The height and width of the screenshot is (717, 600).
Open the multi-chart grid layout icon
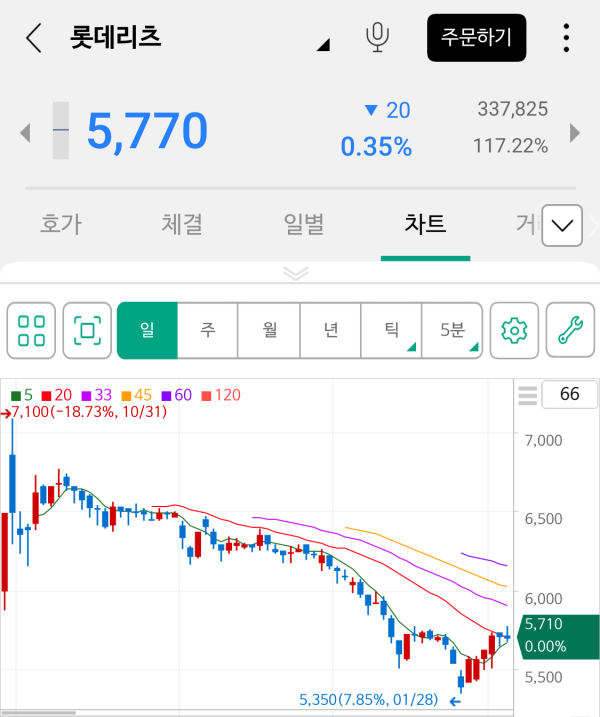[31, 330]
